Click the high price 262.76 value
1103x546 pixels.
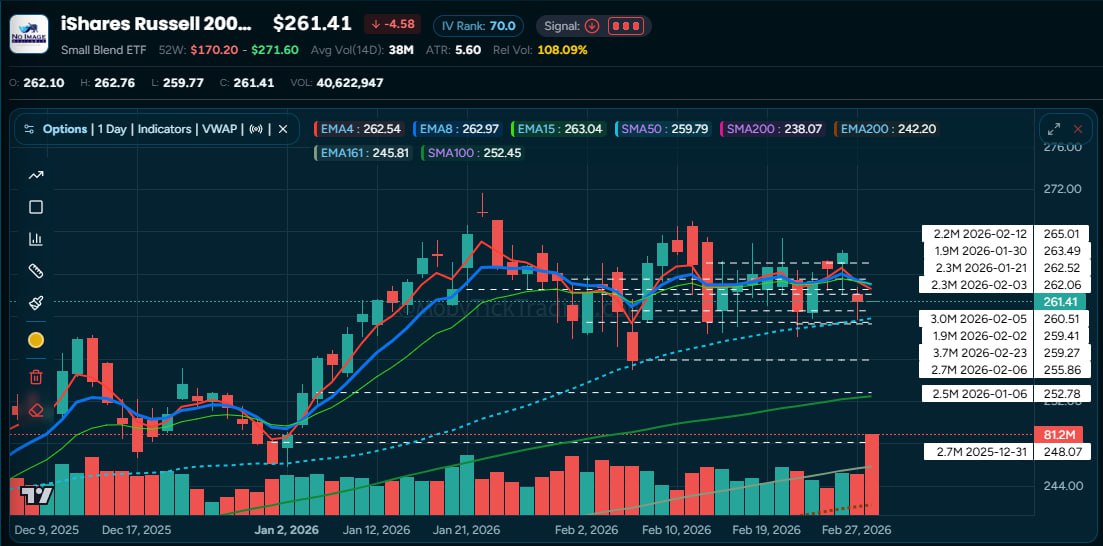point(115,83)
